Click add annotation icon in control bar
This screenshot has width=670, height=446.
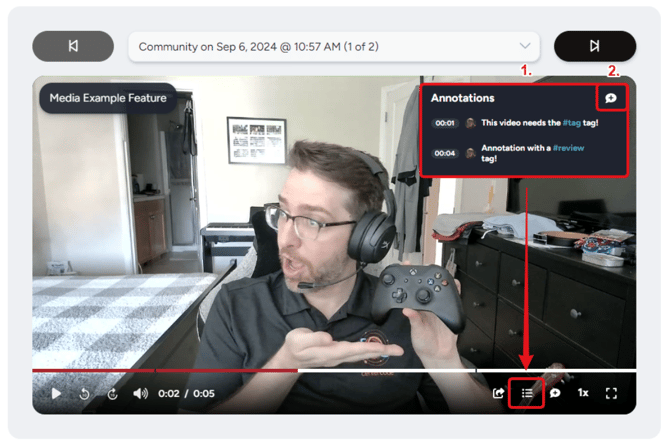555,393
